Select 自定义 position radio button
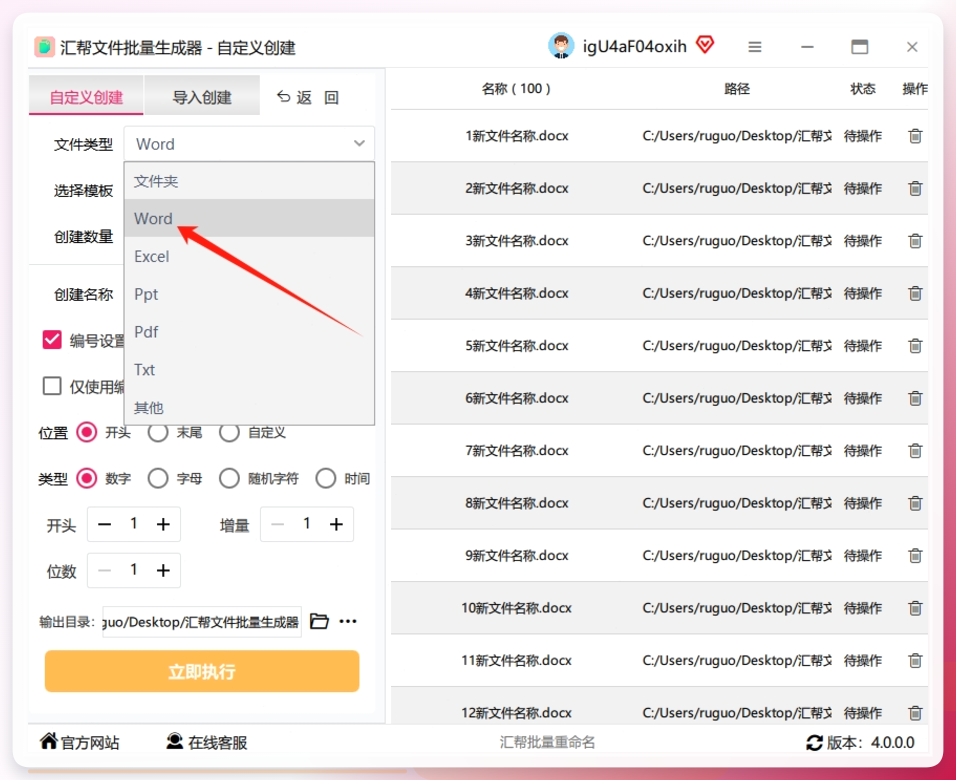This screenshot has width=956, height=780. tap(229, 432)
